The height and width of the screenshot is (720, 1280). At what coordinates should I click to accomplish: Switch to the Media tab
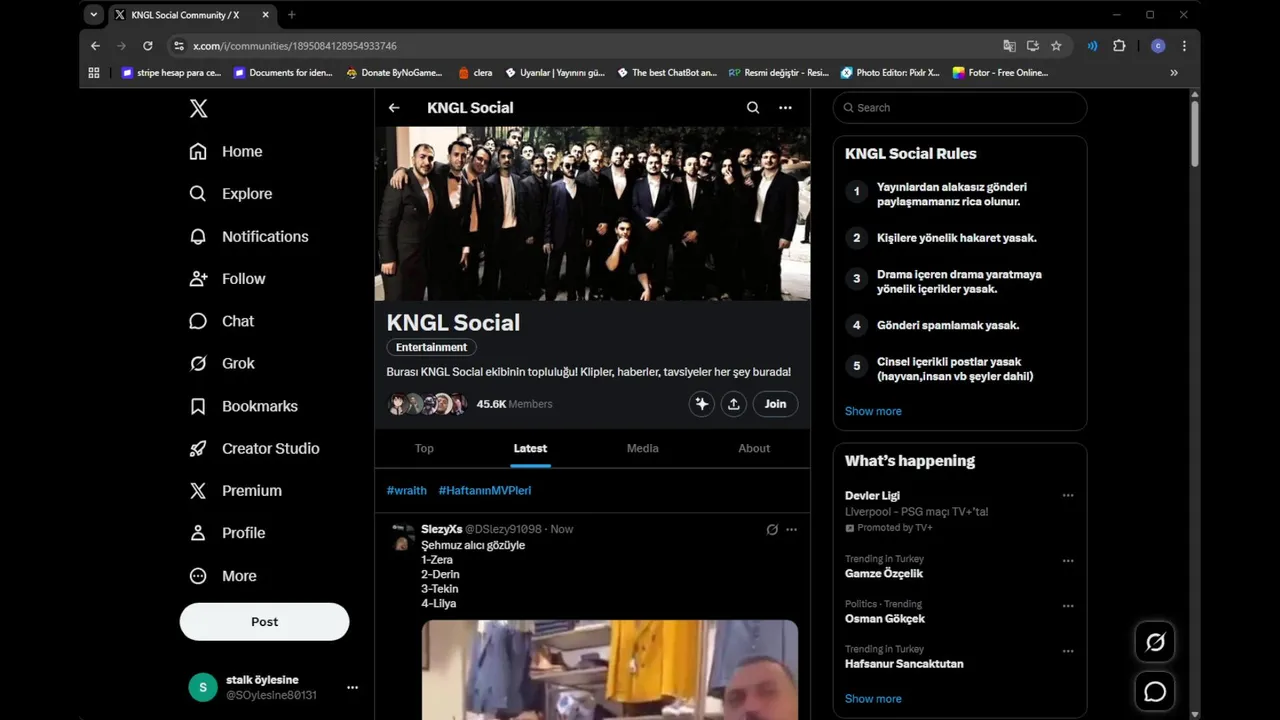[x=642, y=448]
